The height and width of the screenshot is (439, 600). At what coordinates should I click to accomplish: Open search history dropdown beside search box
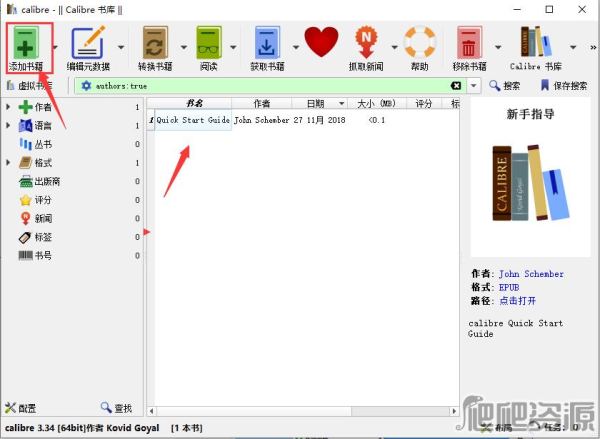[x=475, y=86]
